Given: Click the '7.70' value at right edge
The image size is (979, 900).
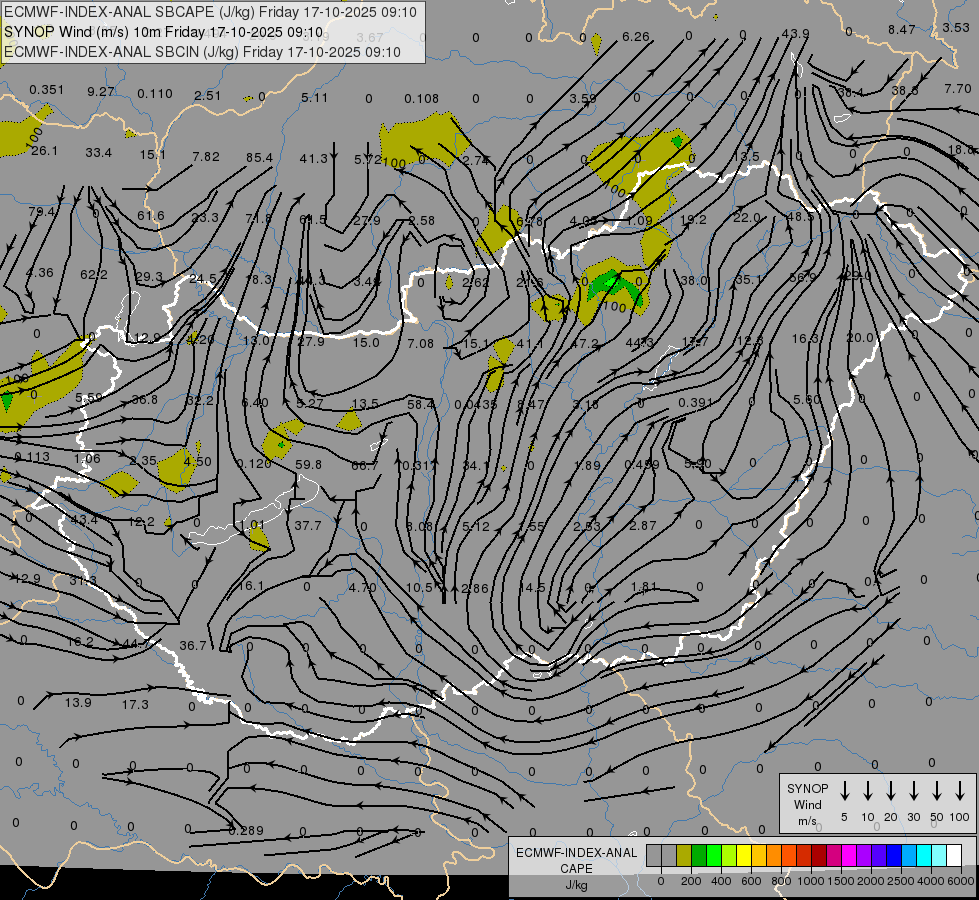Looking at the screenshot, I should [x=958, y=89].
